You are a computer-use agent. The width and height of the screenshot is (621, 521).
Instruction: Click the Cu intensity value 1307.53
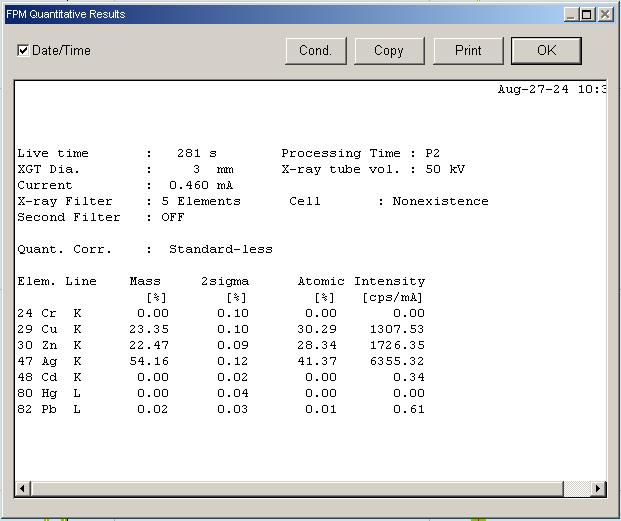[x=397, y=329]
